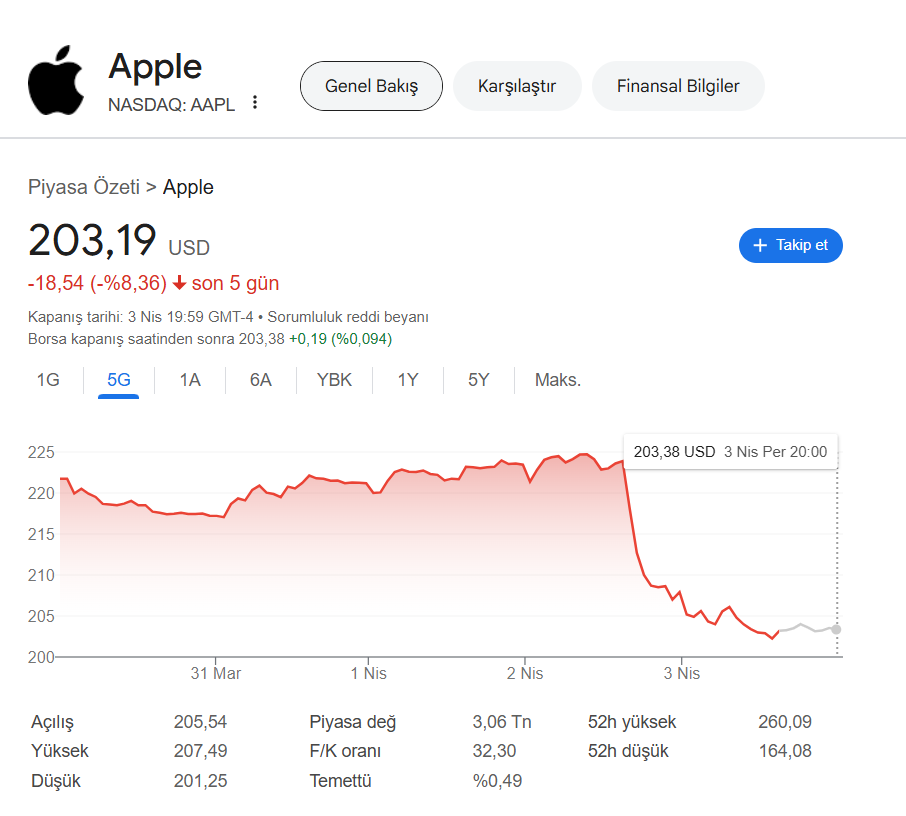Click the gray end-point marker on chart
Image resolution: width=906 pixels, height=816 pixels.
pyautogui.click(x=836, y=629)
